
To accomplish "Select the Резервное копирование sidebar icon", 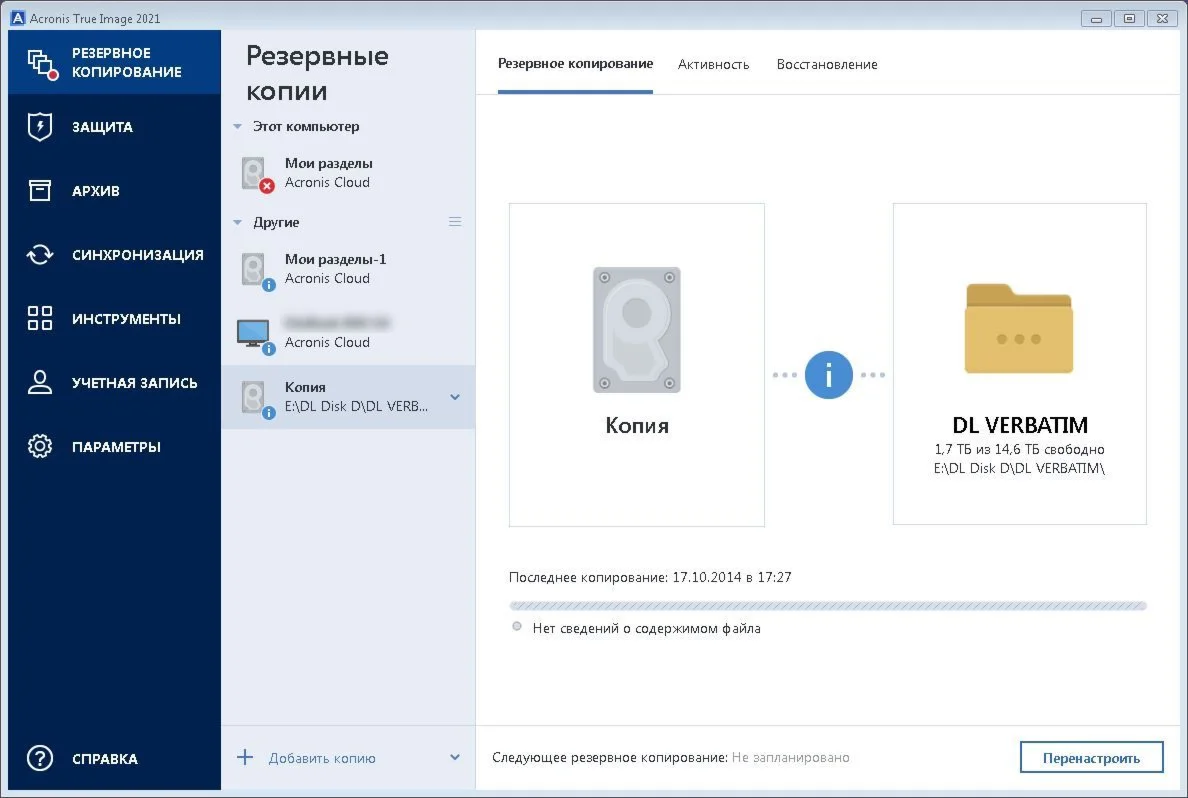I will [x=42, y=64].
